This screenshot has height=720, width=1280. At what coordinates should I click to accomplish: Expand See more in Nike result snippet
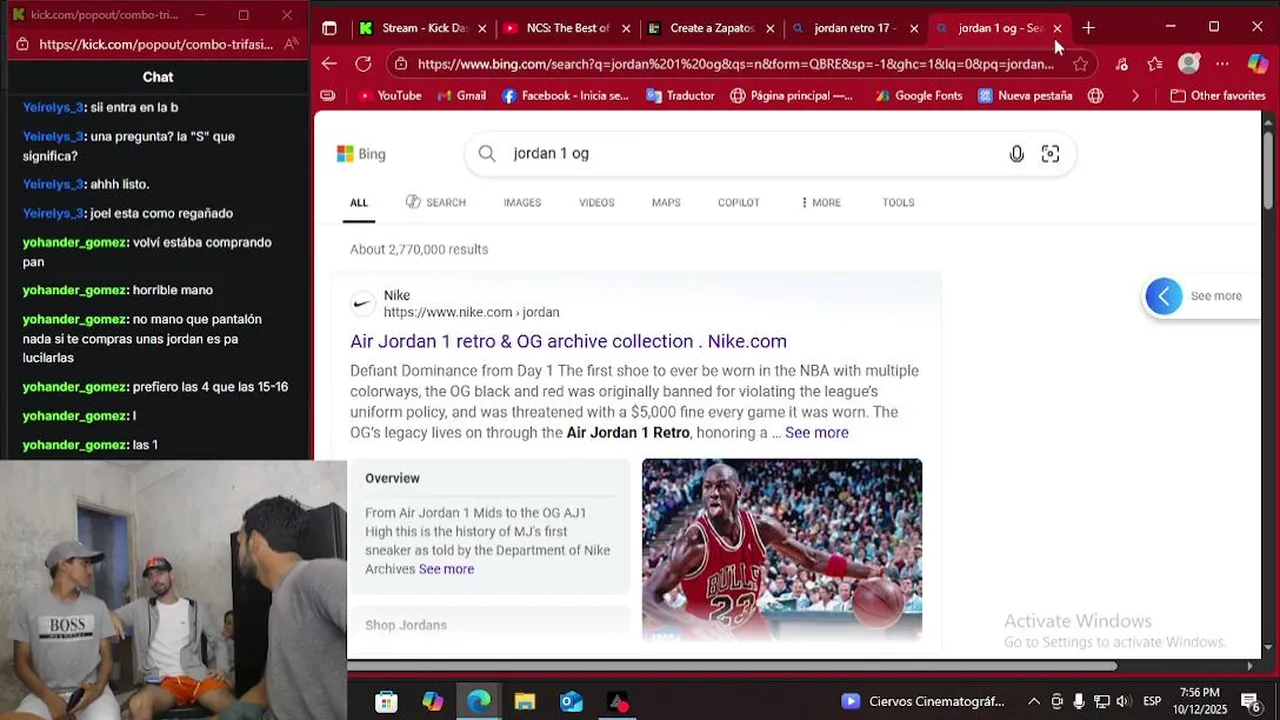[x=817, y=433]
